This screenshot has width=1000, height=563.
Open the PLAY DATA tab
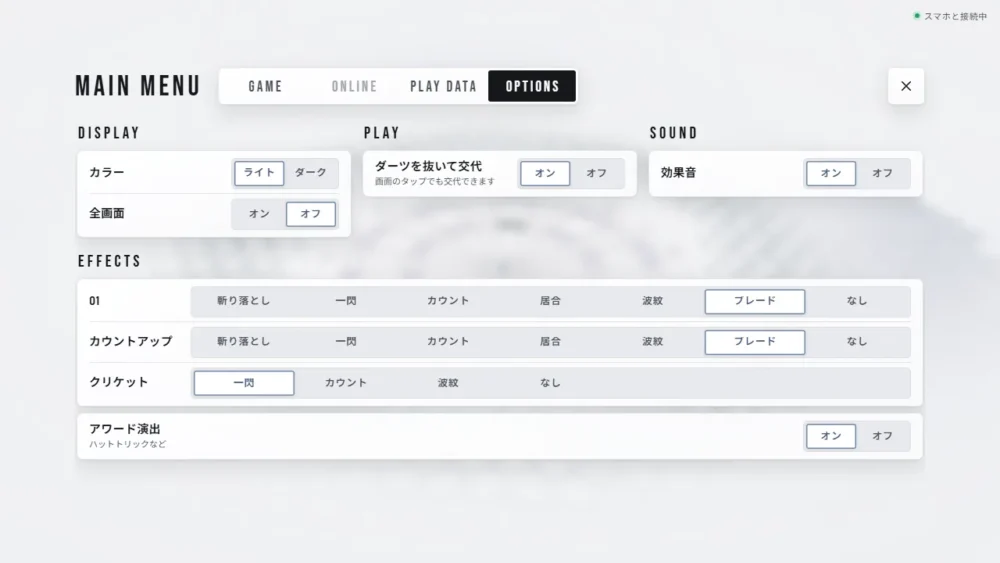[x=443, y=86]
